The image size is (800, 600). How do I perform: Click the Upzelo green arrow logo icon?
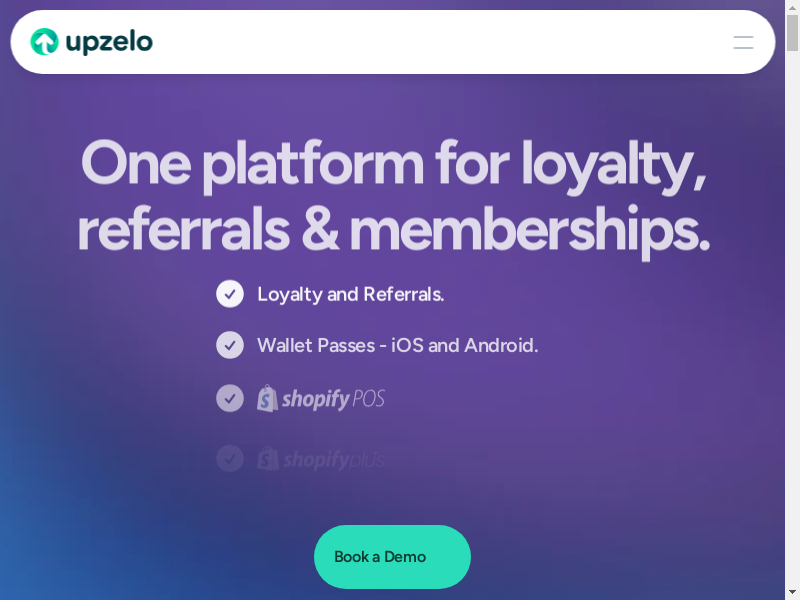click(x=44, y=42)
